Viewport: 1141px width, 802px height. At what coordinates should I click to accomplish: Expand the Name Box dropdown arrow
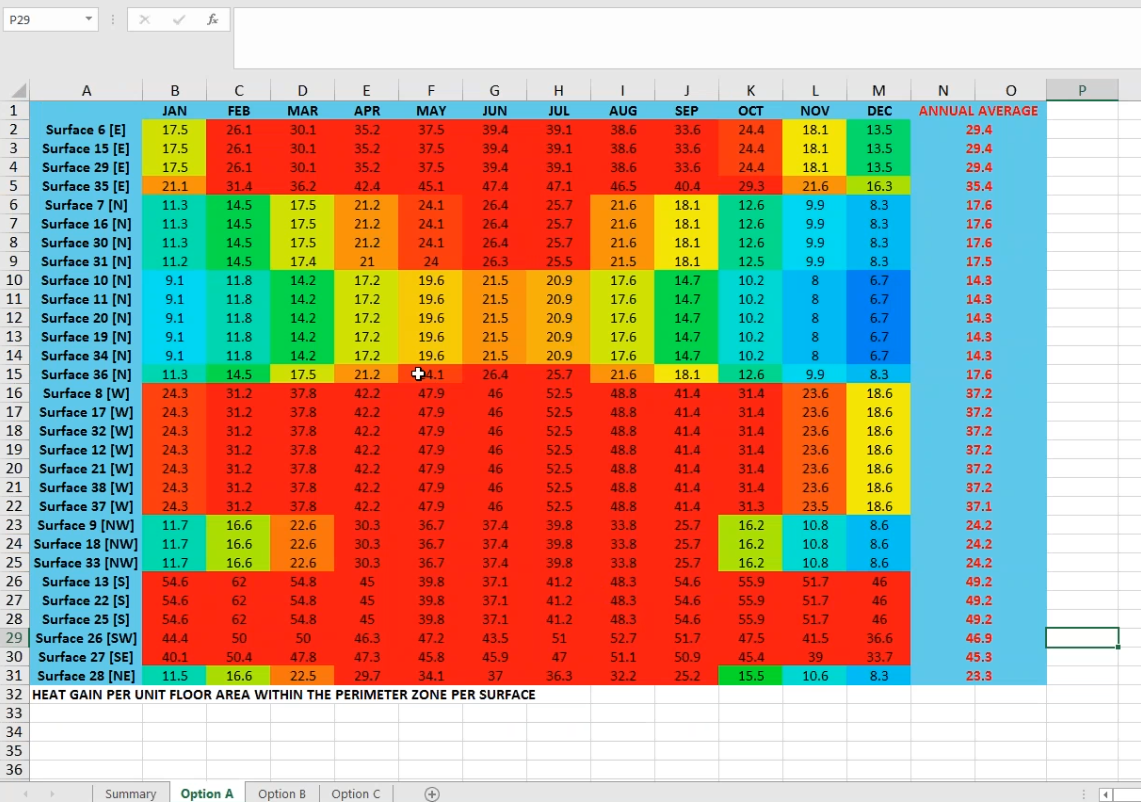89,20
